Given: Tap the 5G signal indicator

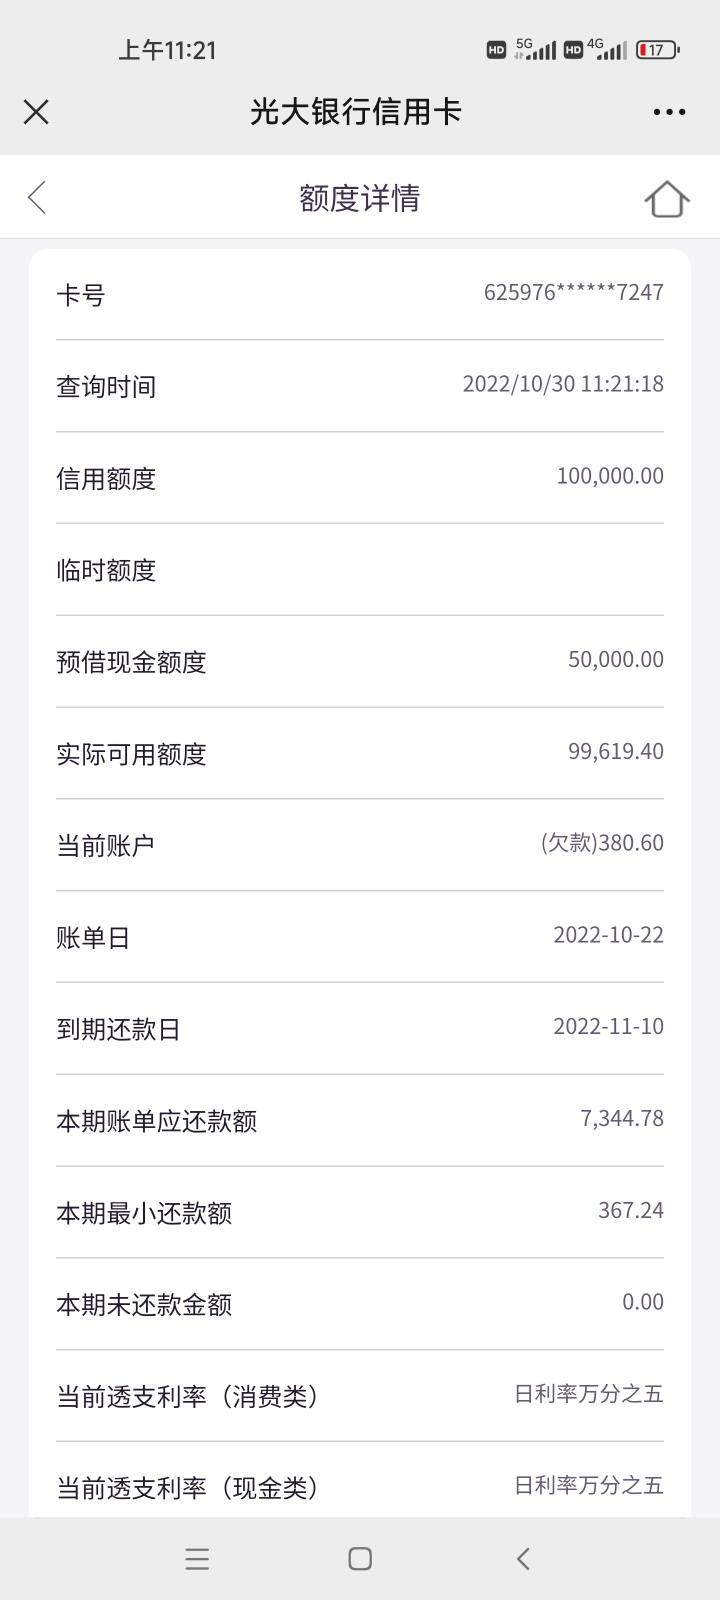Looking at the screenshot, I should click(x=535, y=49).
